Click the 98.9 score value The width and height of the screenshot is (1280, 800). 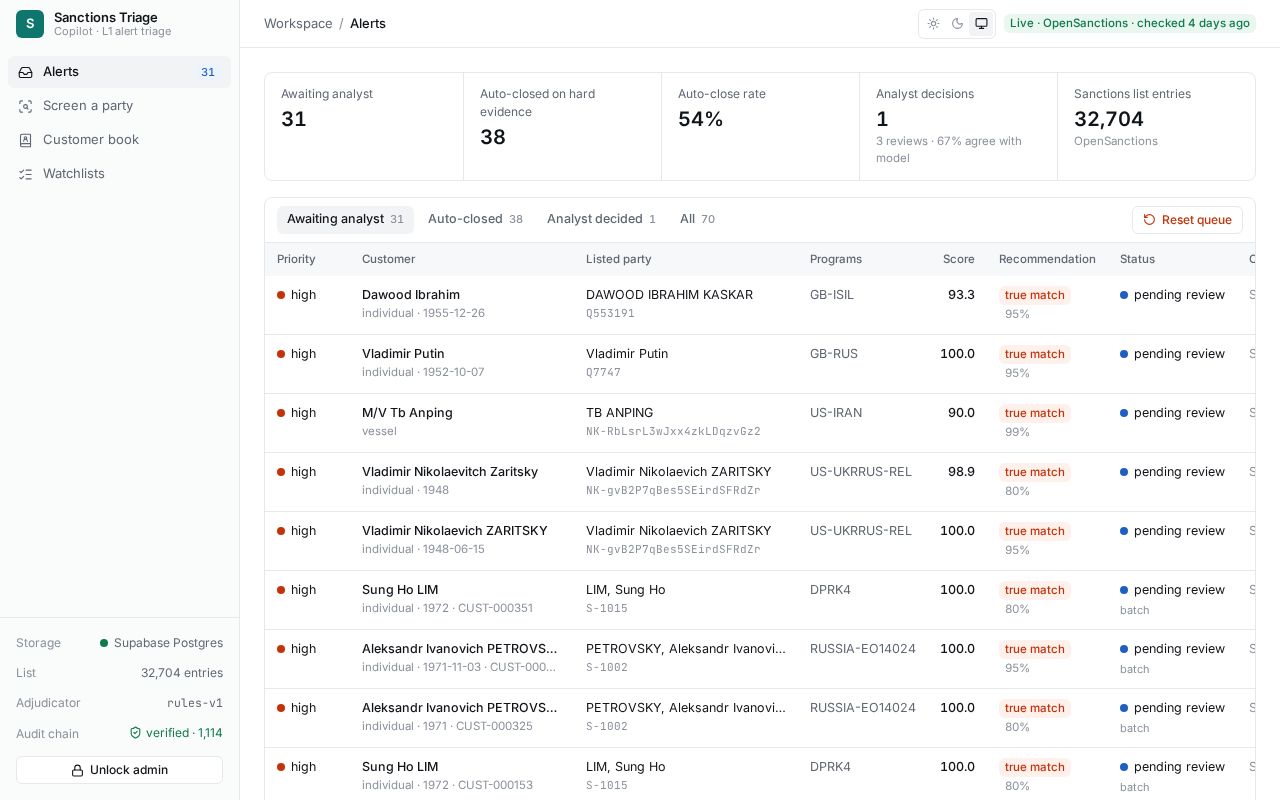[961, 472]
